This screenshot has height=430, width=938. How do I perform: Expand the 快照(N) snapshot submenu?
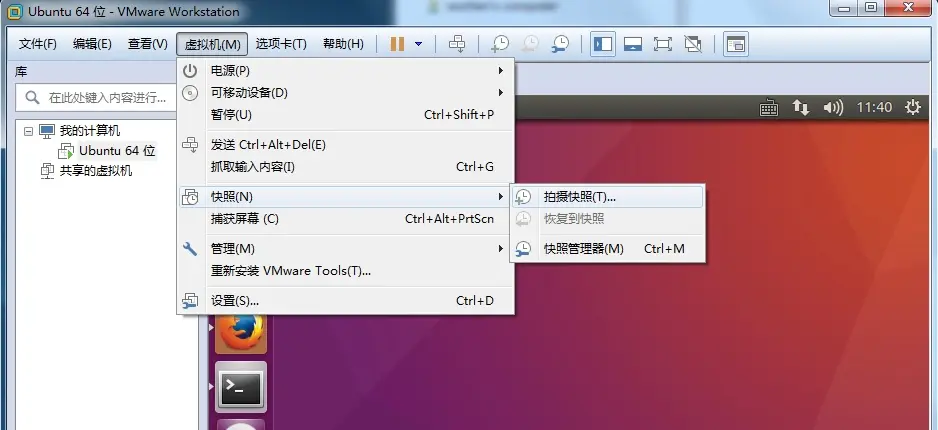(346, 197)
